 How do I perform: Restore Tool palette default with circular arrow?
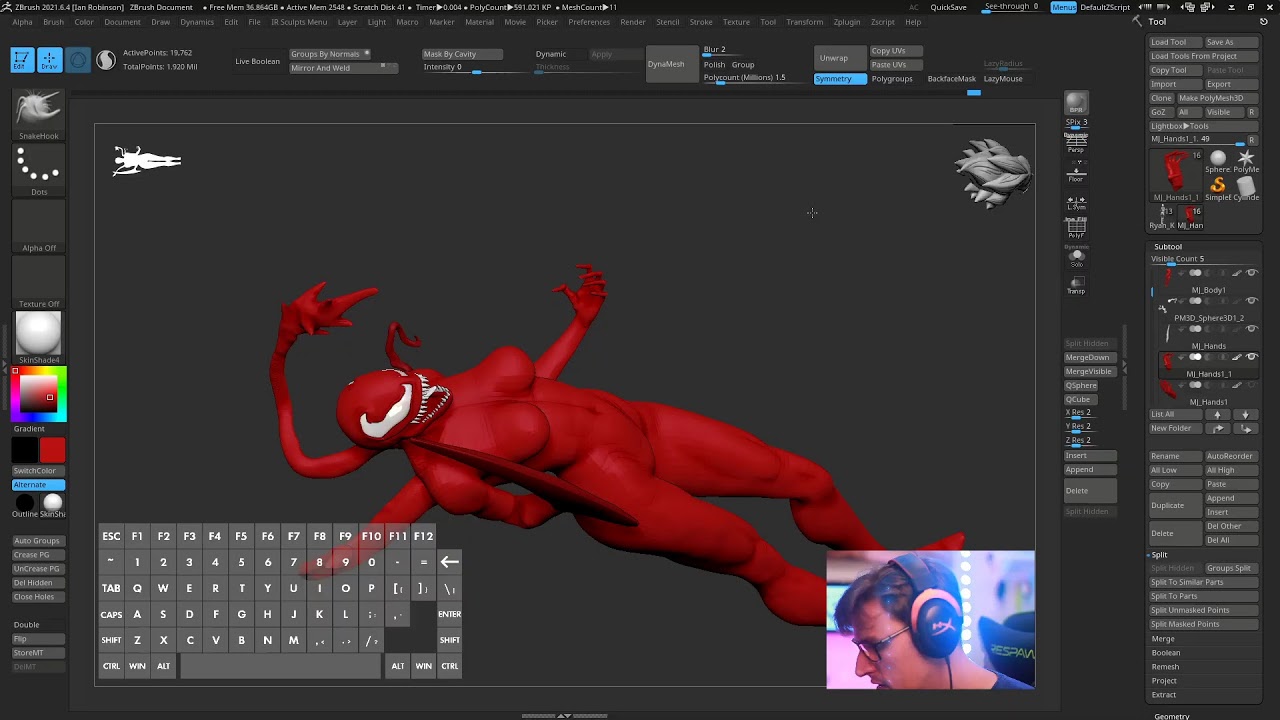[x=1264, y=21]
